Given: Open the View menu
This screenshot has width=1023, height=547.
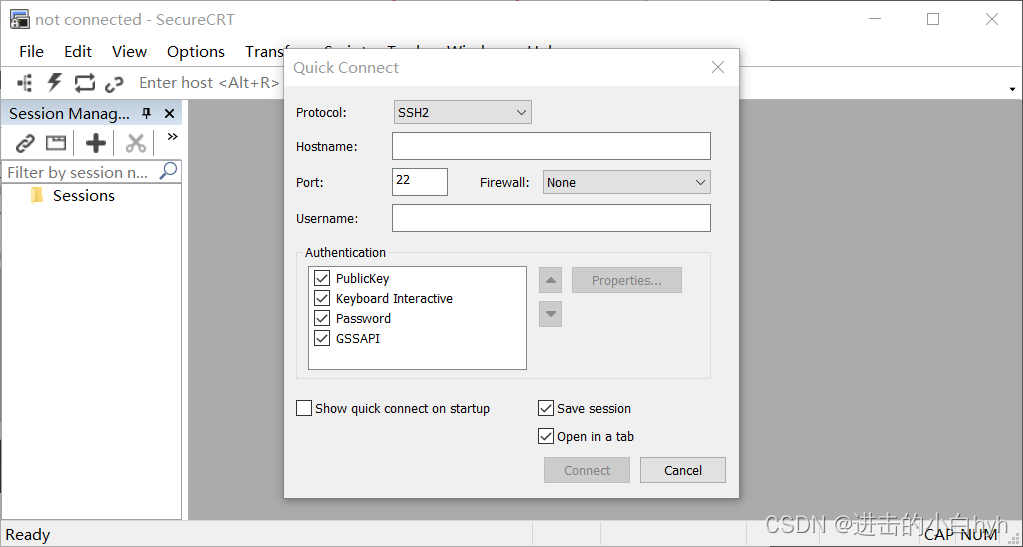Looking at the screenshot, I should 129,52.
